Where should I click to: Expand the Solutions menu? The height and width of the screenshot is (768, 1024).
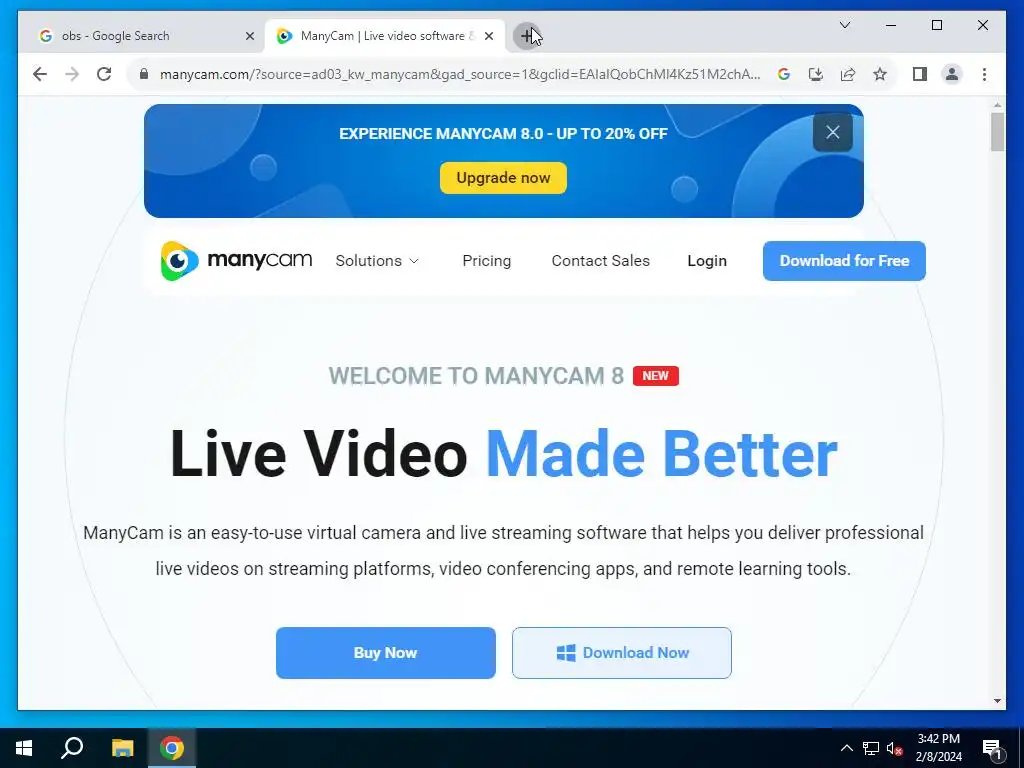click(377, 261)
